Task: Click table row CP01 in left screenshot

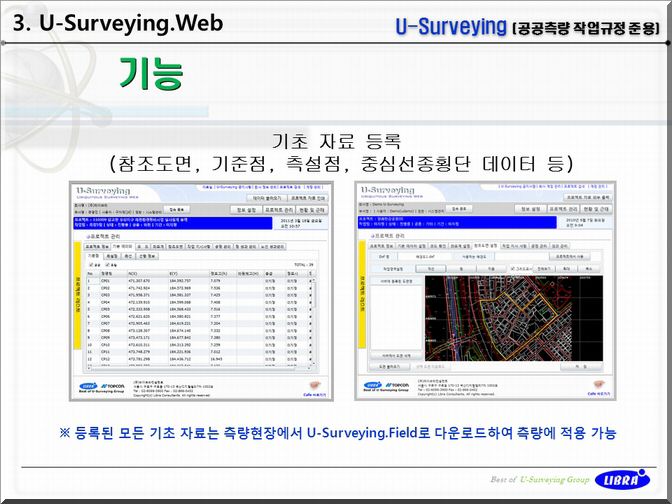Action: (x=199, y=281)
